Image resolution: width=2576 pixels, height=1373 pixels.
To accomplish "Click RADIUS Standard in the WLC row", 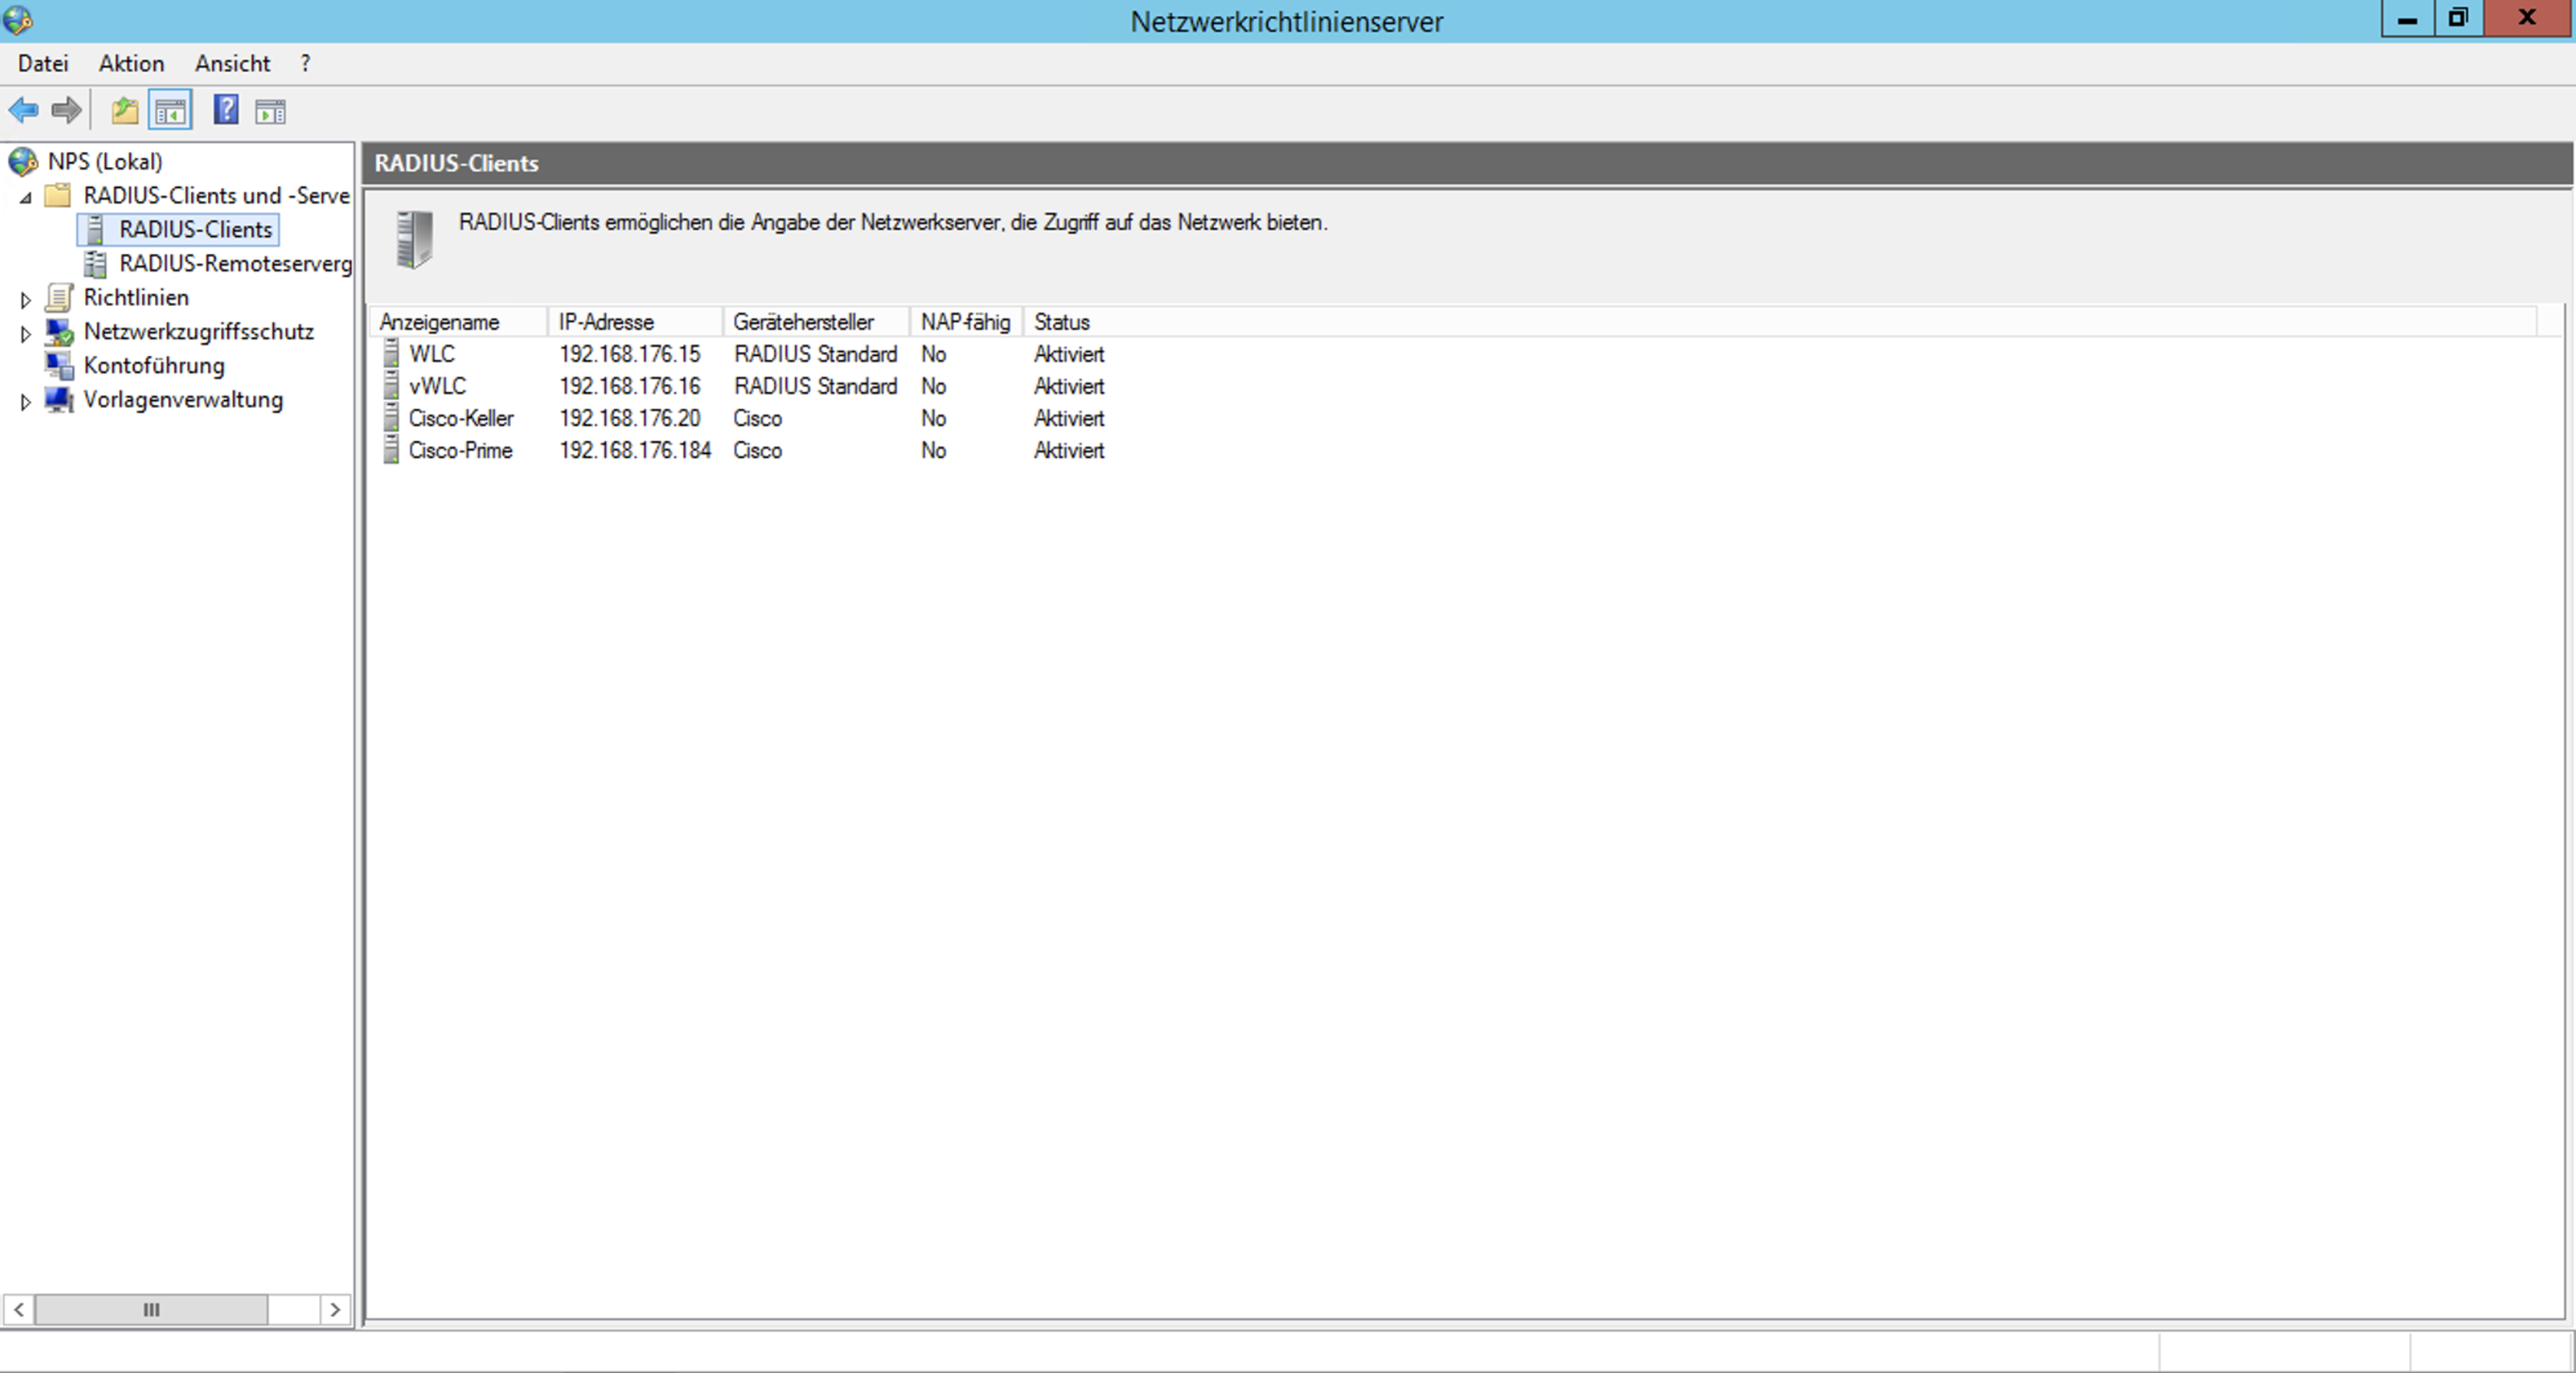I will click(x=816, y=354).
